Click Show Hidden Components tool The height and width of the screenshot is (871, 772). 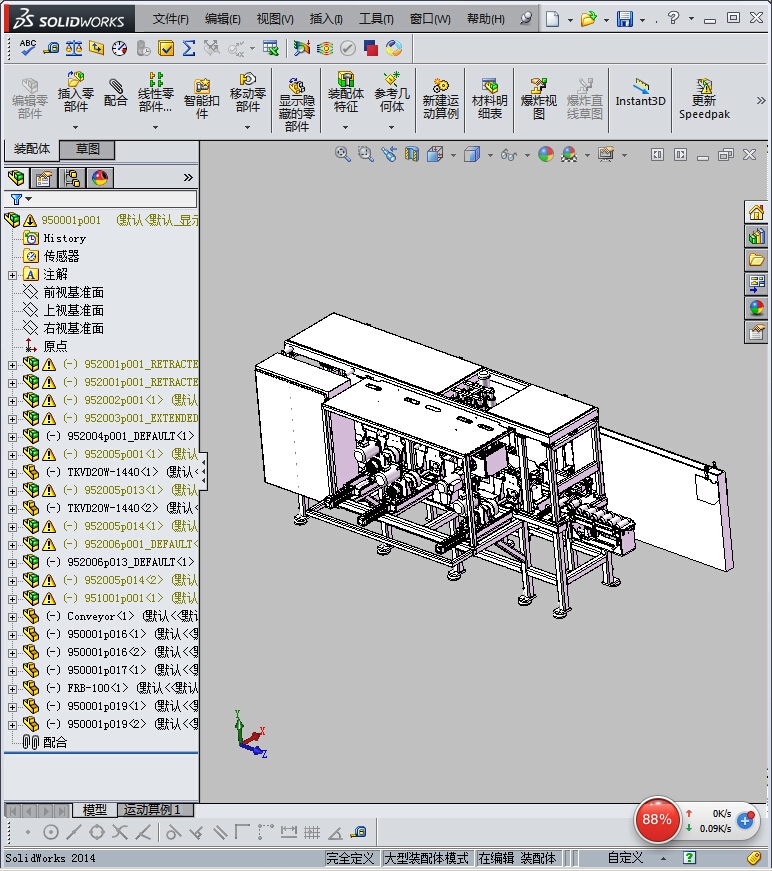pyautogui.click(x=297, y=104)
